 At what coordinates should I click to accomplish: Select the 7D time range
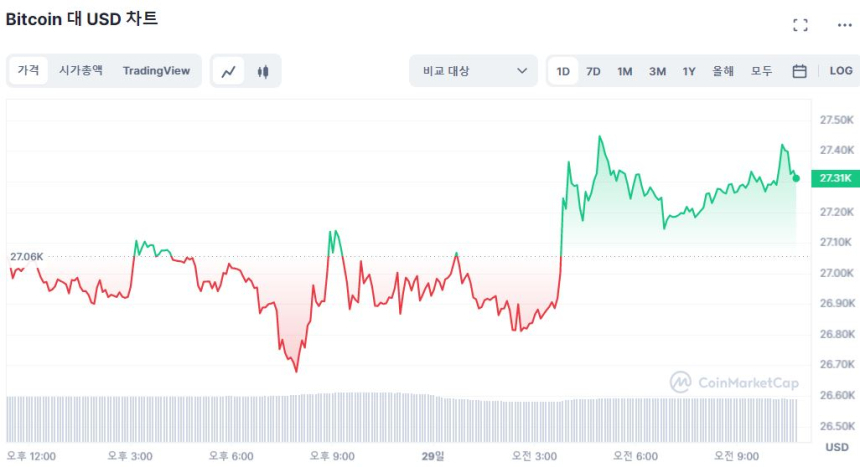coord(593,71)
